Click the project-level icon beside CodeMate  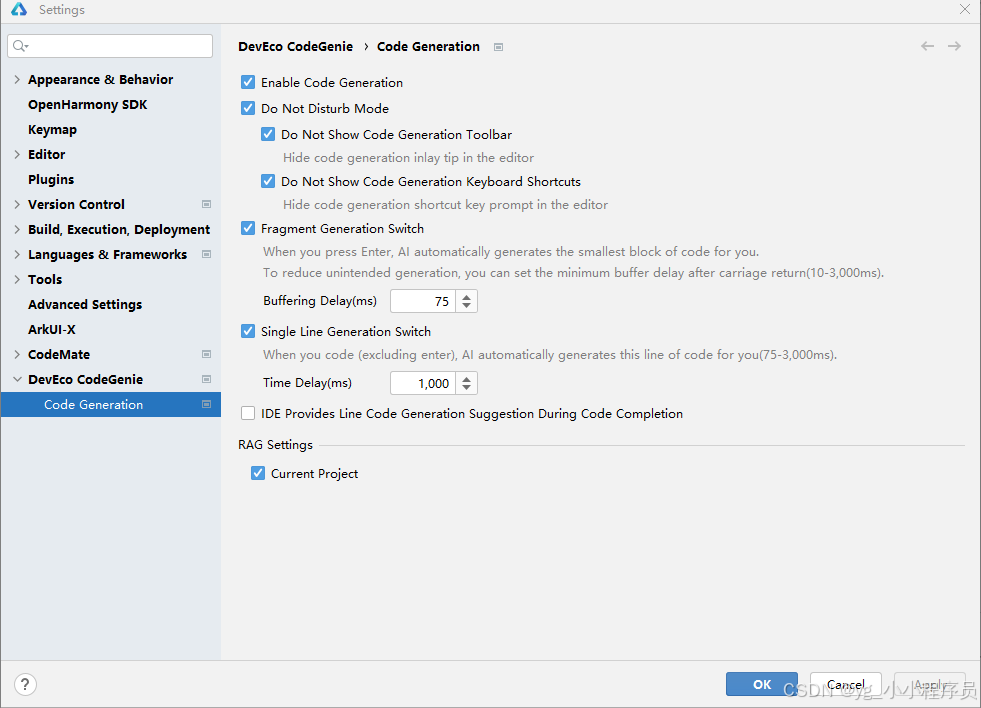(x=206, y=355)
